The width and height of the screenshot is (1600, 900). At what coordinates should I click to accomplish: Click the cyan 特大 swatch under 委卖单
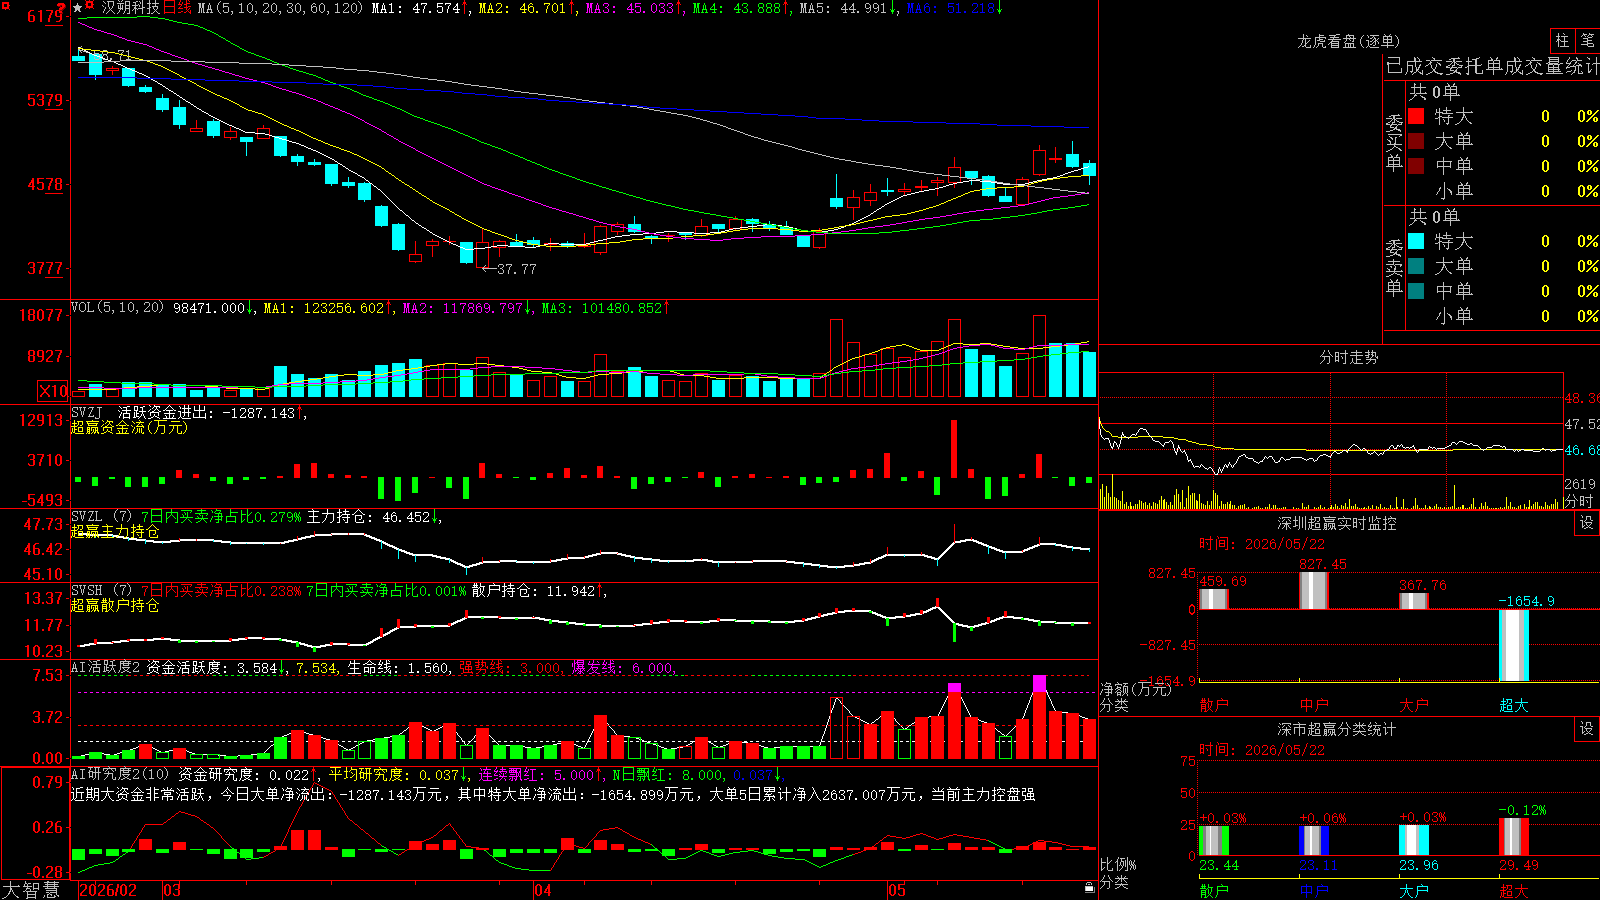pyautogui.click(x=1416, y=241)
